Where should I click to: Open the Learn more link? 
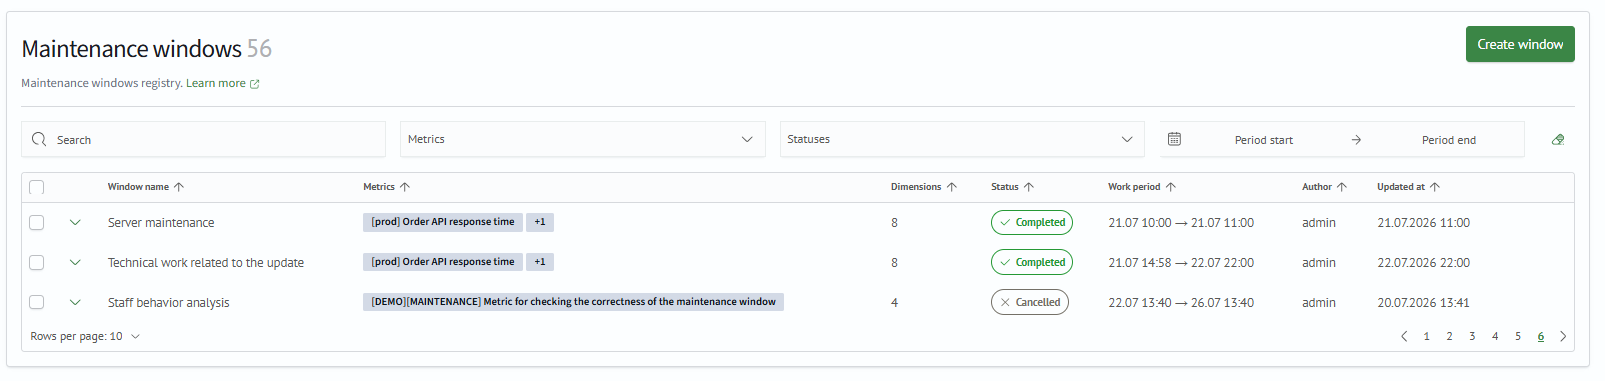(215, 84)
